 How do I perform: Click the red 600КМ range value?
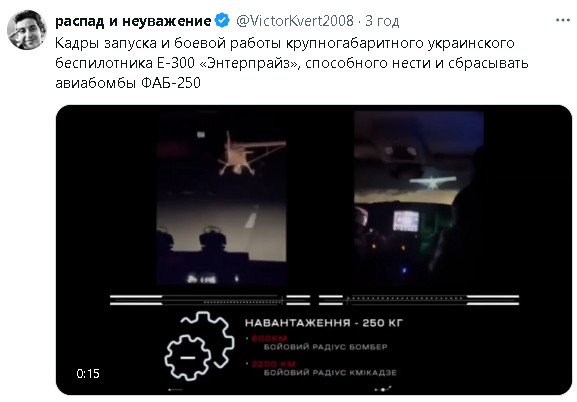[x=269, y=338]
